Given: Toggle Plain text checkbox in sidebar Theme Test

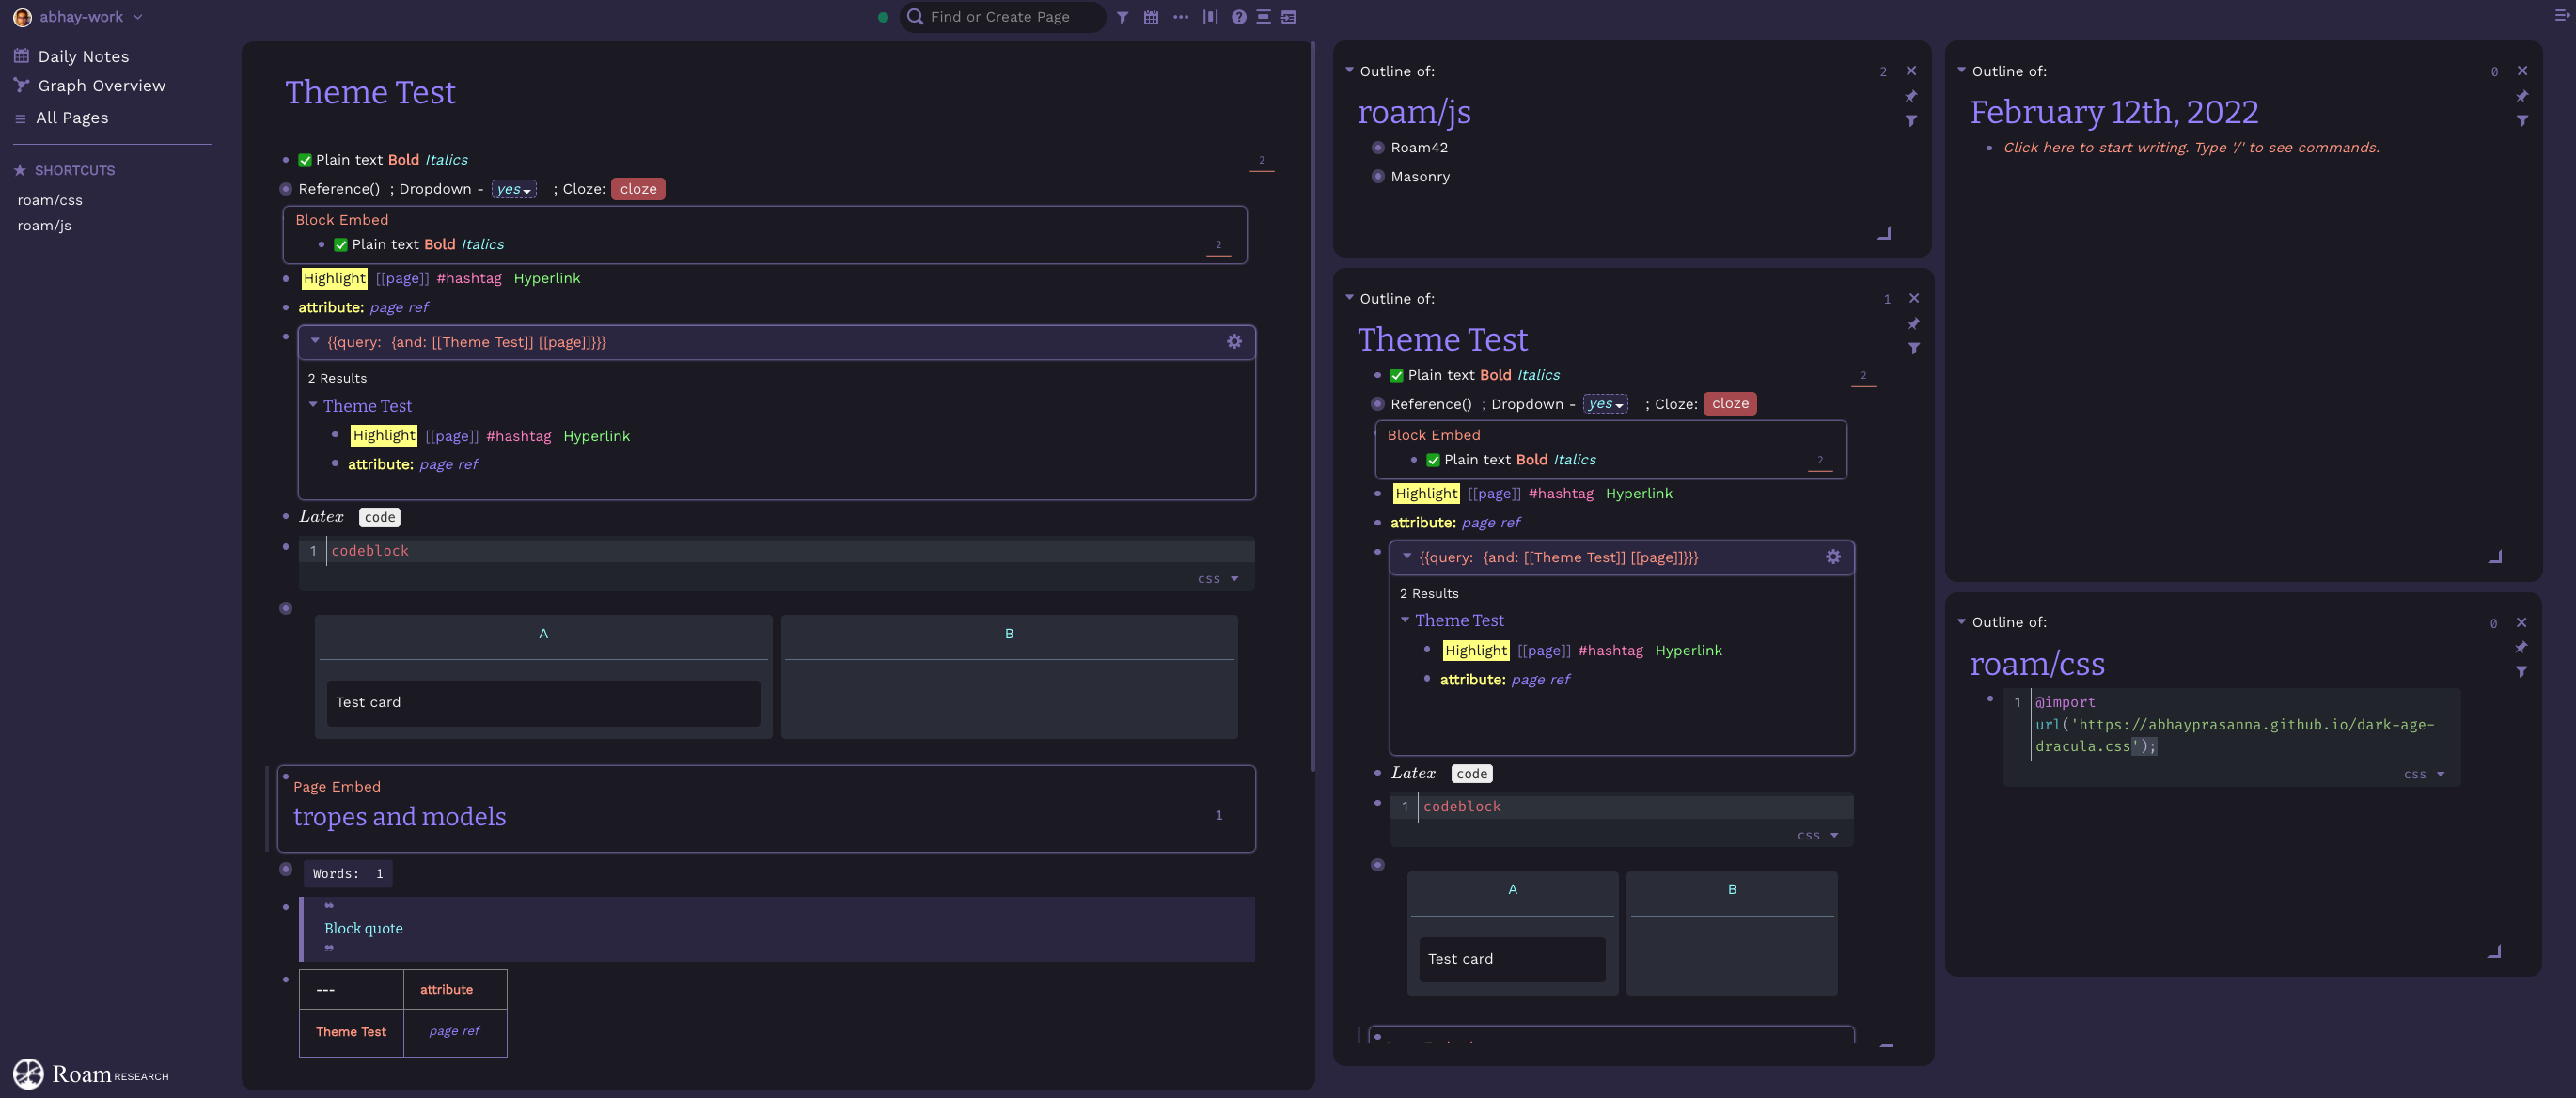Looking at the screenshot, I should pyautogui.click(x=1396, y=376).
